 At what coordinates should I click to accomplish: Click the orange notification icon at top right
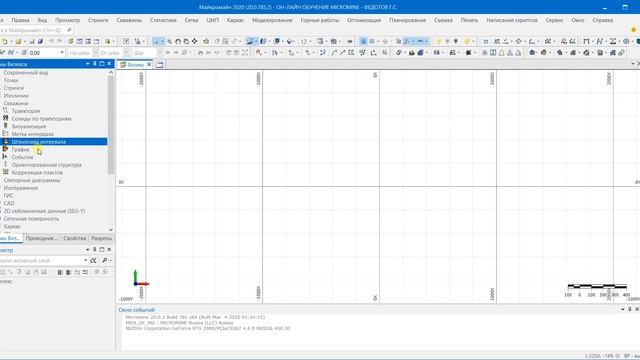(634, 29)
